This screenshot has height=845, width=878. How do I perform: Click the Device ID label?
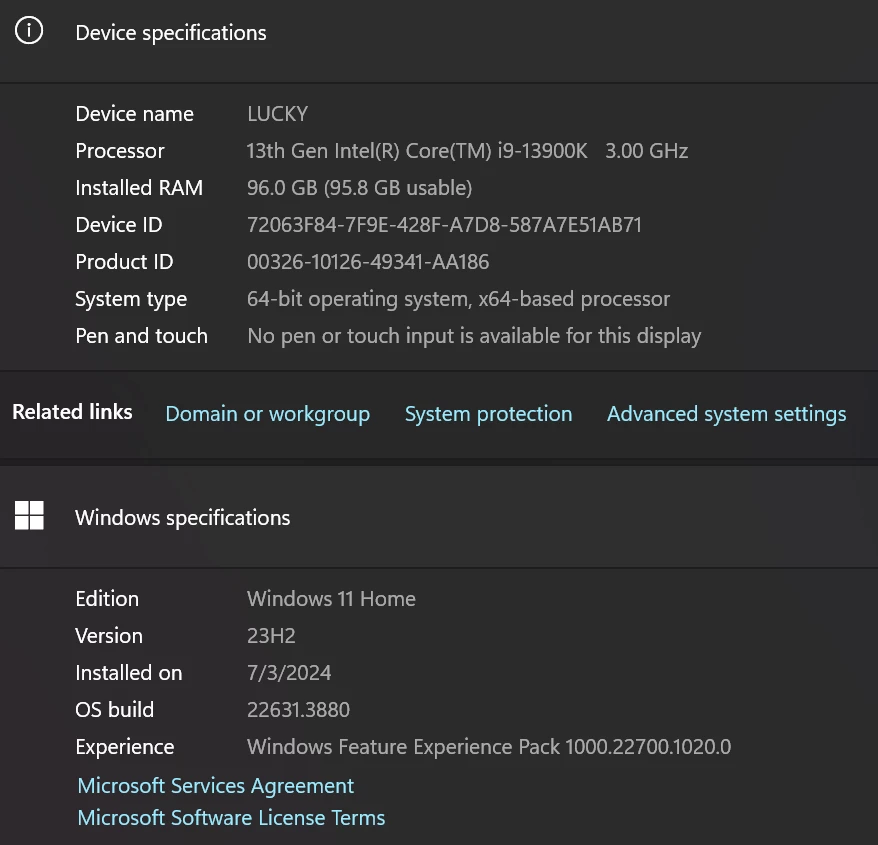click(x=119, y=225)
